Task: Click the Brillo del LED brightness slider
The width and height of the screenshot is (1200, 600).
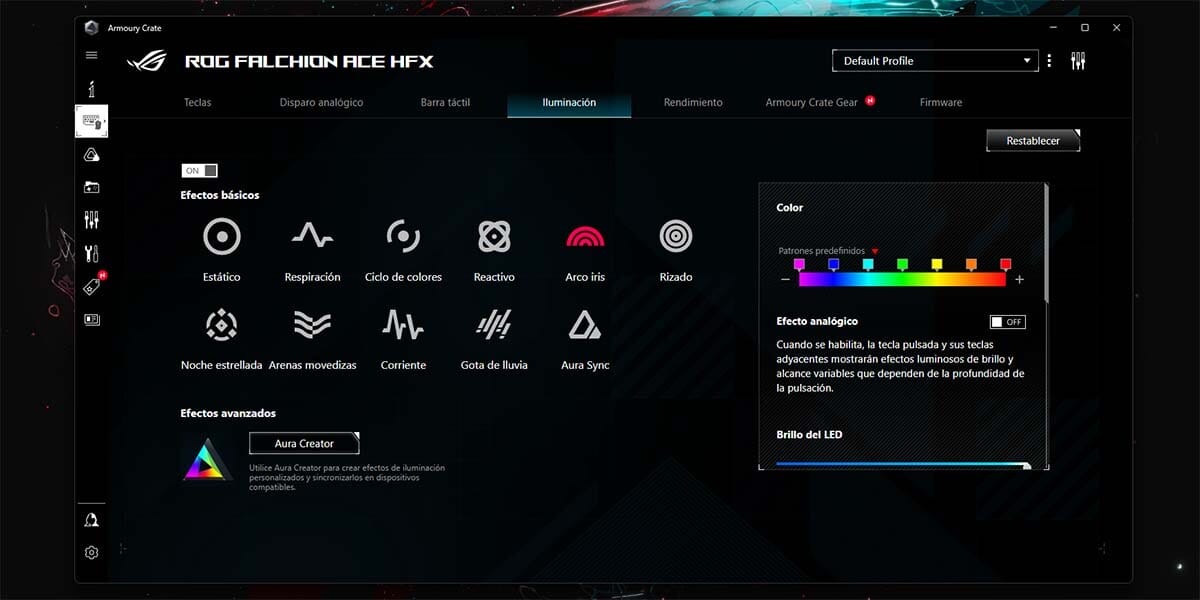Action: tap(902, 465)
